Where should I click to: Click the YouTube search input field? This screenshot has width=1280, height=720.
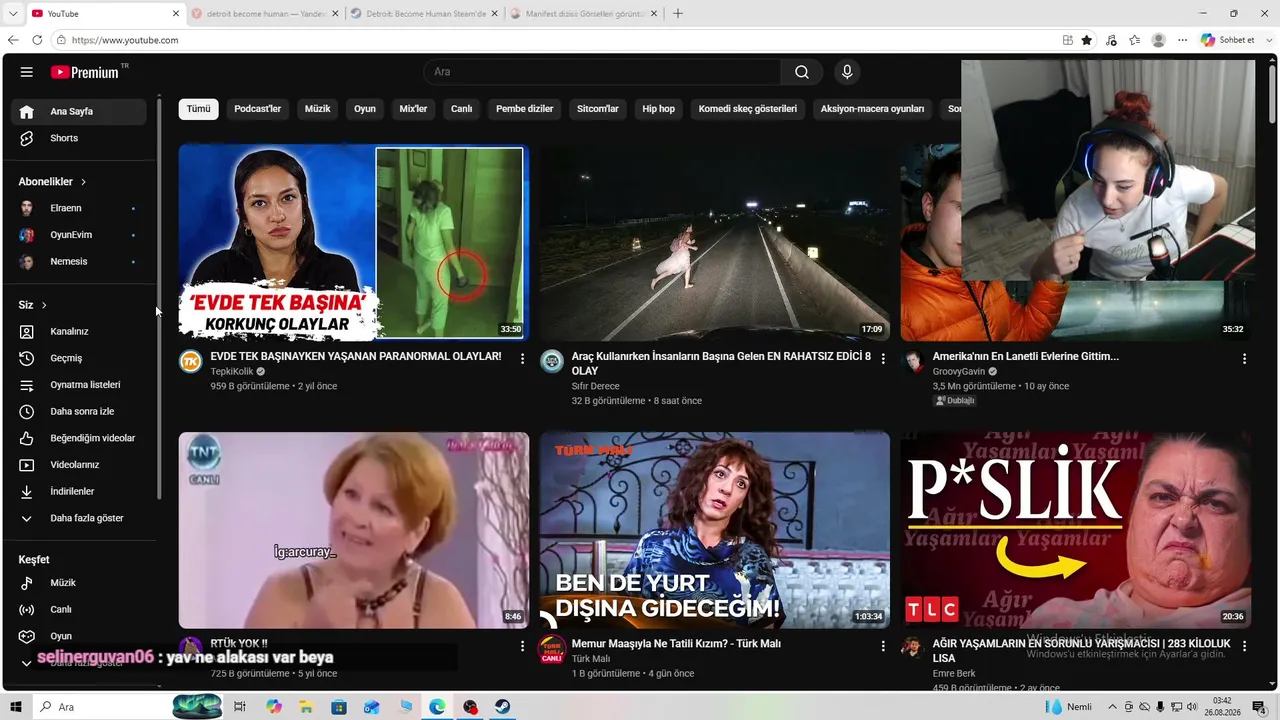(602, 72)
